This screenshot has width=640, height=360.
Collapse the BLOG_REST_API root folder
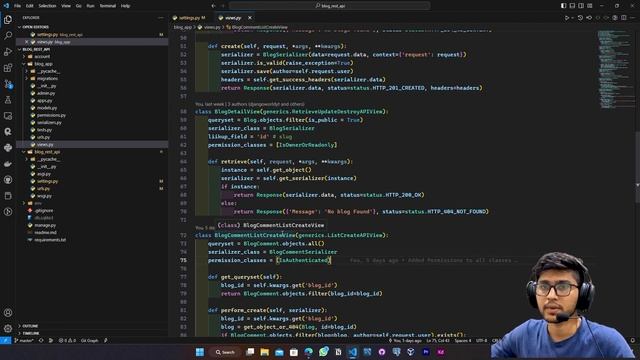tap(92, 49)
